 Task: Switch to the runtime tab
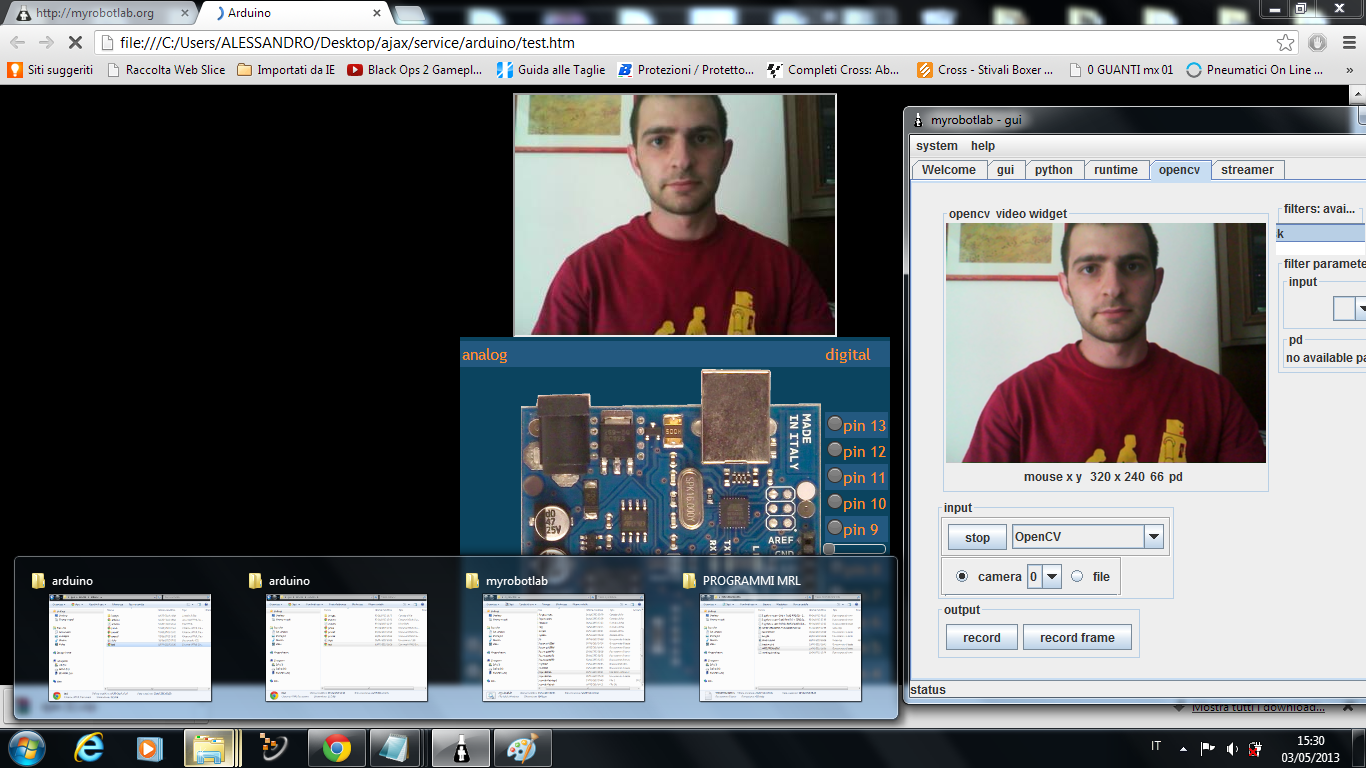click(x=1116, y=170)
